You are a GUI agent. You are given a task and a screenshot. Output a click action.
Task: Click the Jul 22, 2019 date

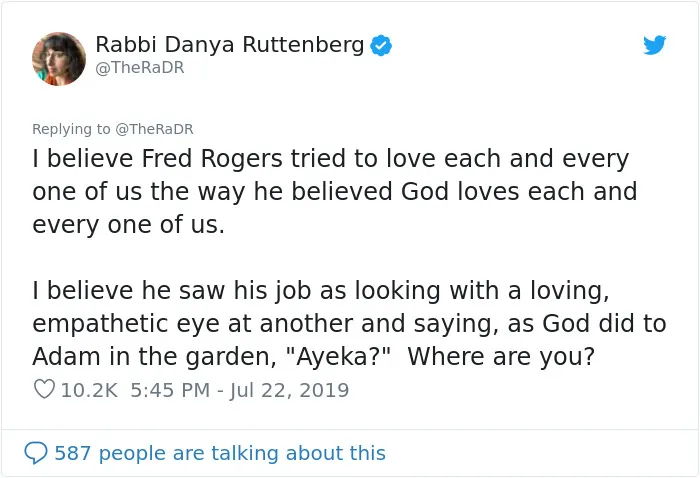pos(289,390)
